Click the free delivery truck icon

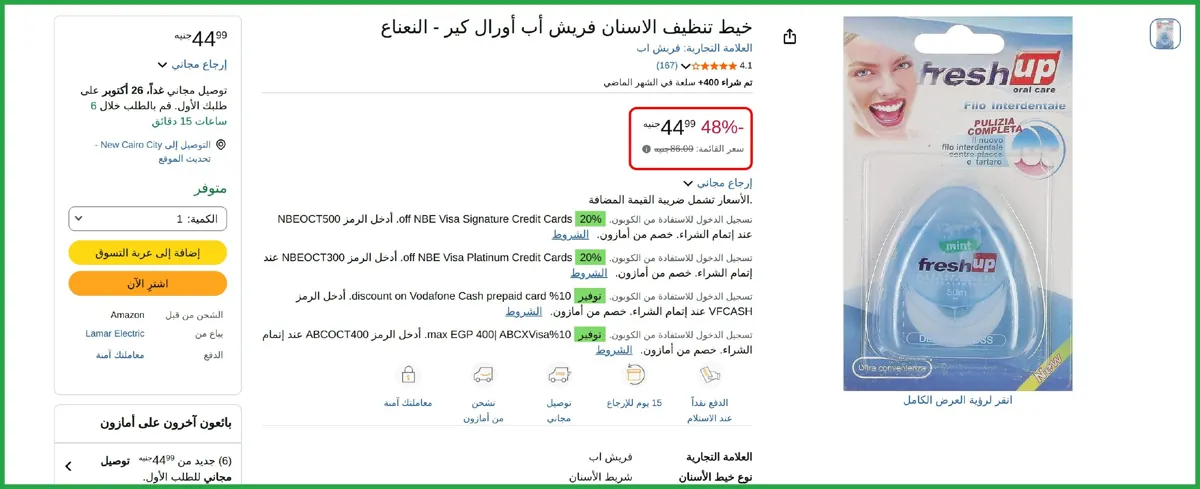[559, 375]
